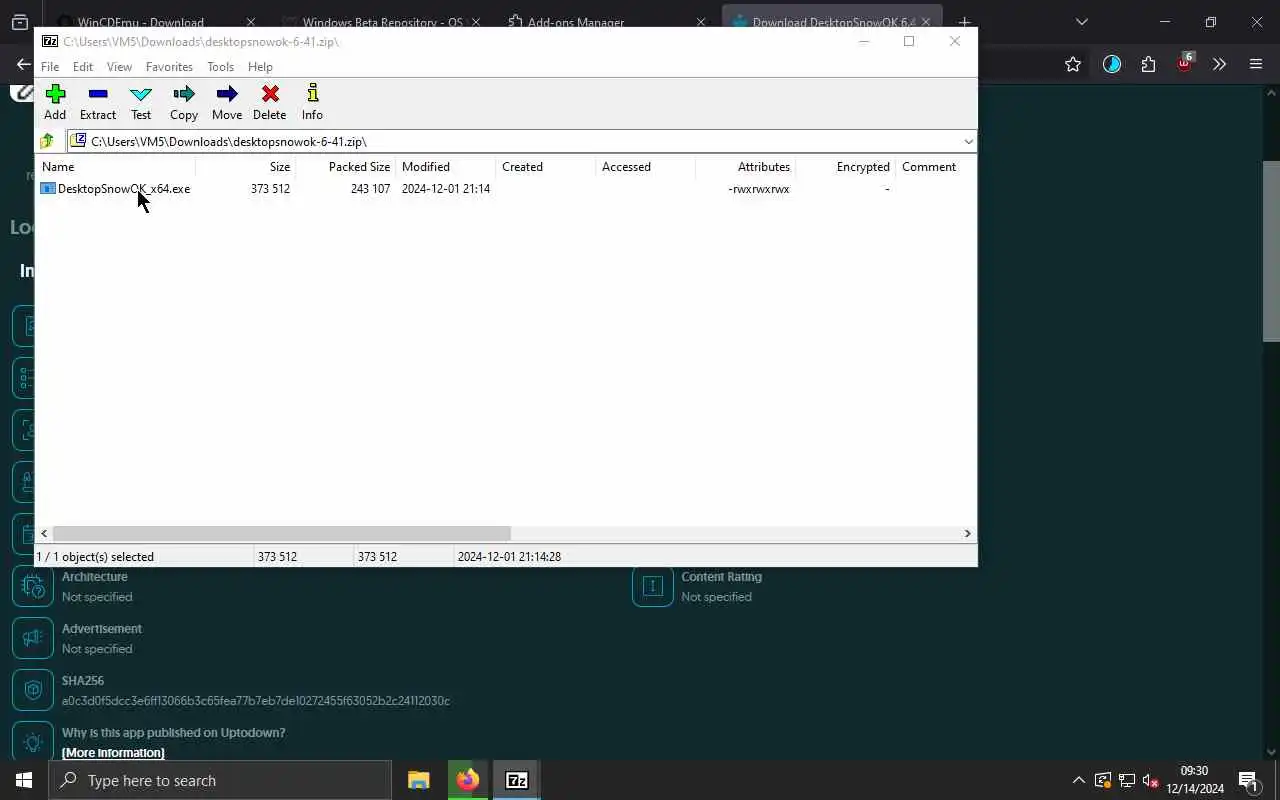Open Firefox view icon at tab strip start
Viewport: 1280px width, 800px height.
tap(19, 22)
